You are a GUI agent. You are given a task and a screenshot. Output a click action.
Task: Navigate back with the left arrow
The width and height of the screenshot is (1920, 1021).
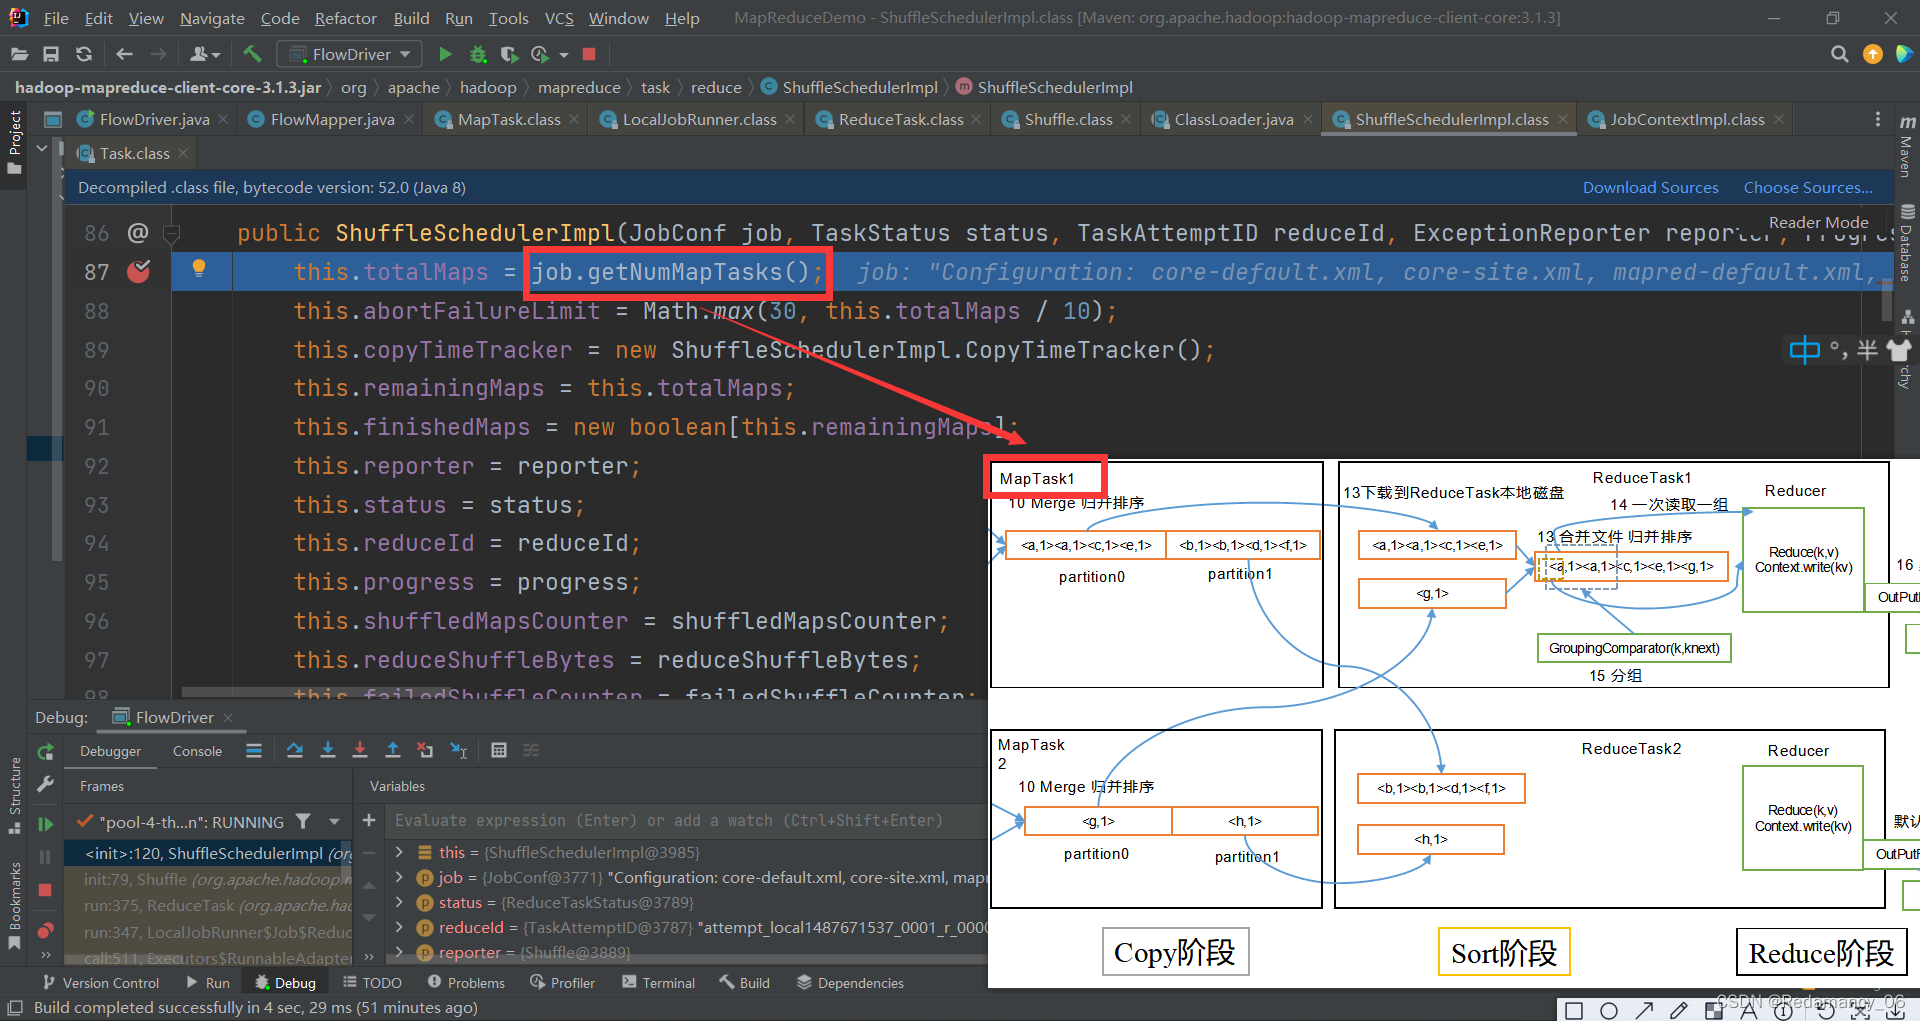(x=124, y=54)
